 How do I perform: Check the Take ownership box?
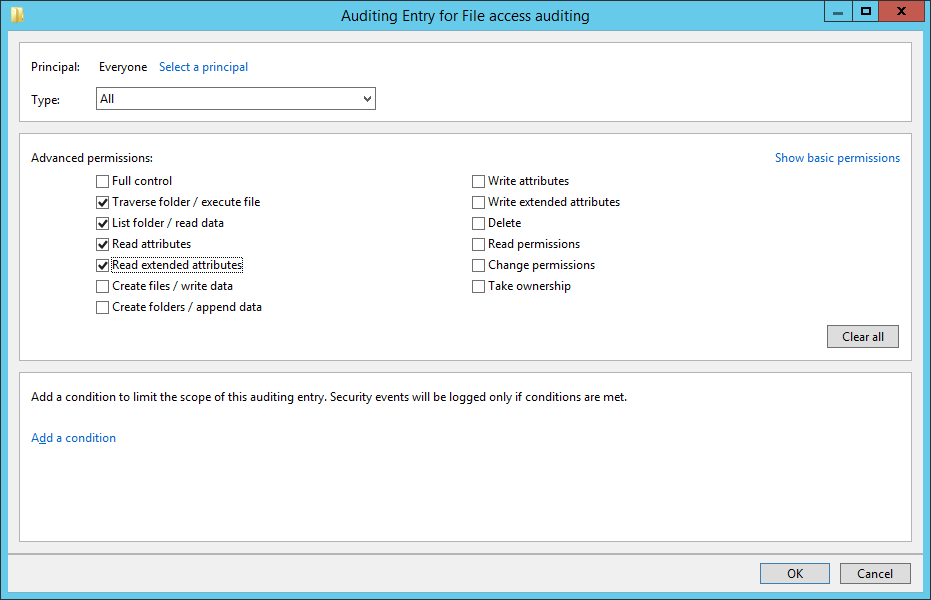pyautogui.click(x=478, y=286)
